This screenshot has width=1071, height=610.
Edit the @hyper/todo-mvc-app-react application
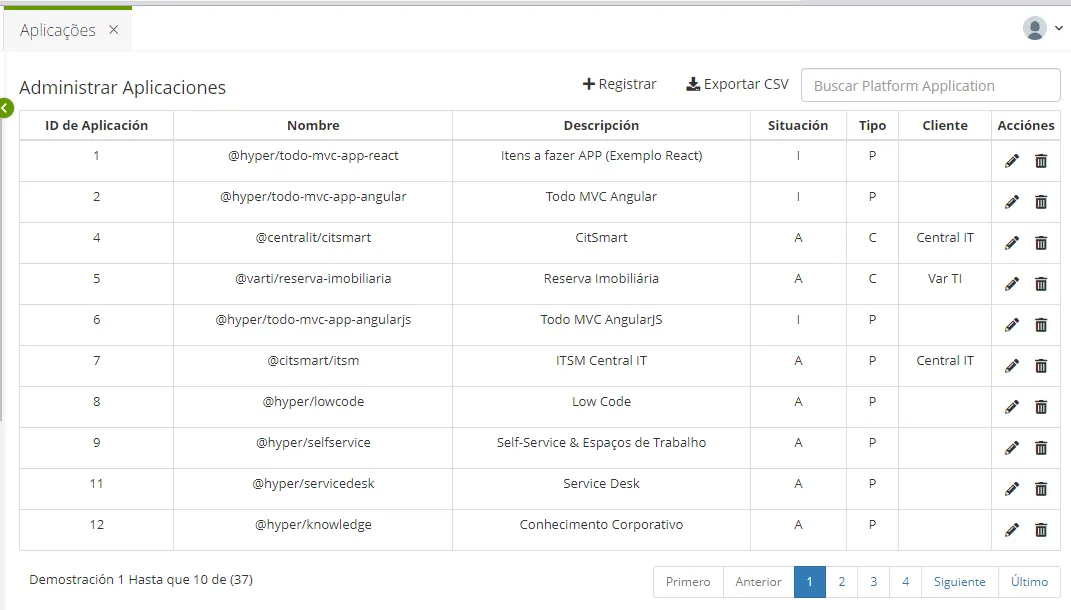pyautogui.click(x=1012, y=161)
